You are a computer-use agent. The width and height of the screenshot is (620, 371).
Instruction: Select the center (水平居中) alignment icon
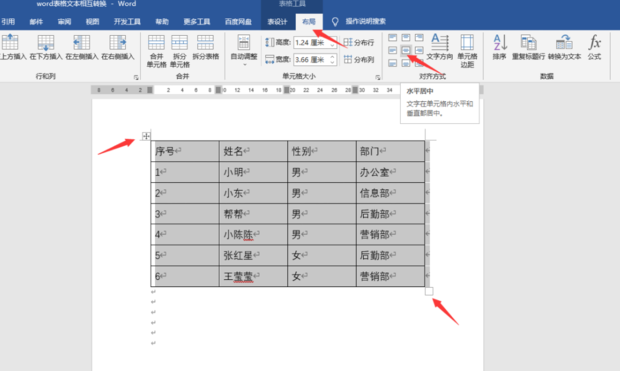(x=406, y=50)
